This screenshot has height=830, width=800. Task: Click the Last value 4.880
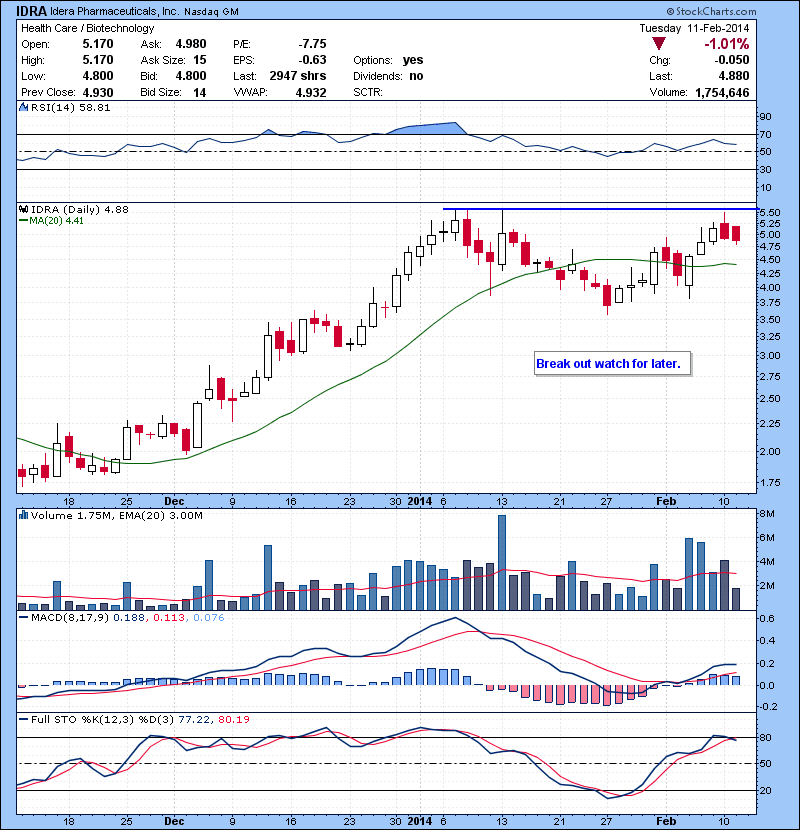734,76
